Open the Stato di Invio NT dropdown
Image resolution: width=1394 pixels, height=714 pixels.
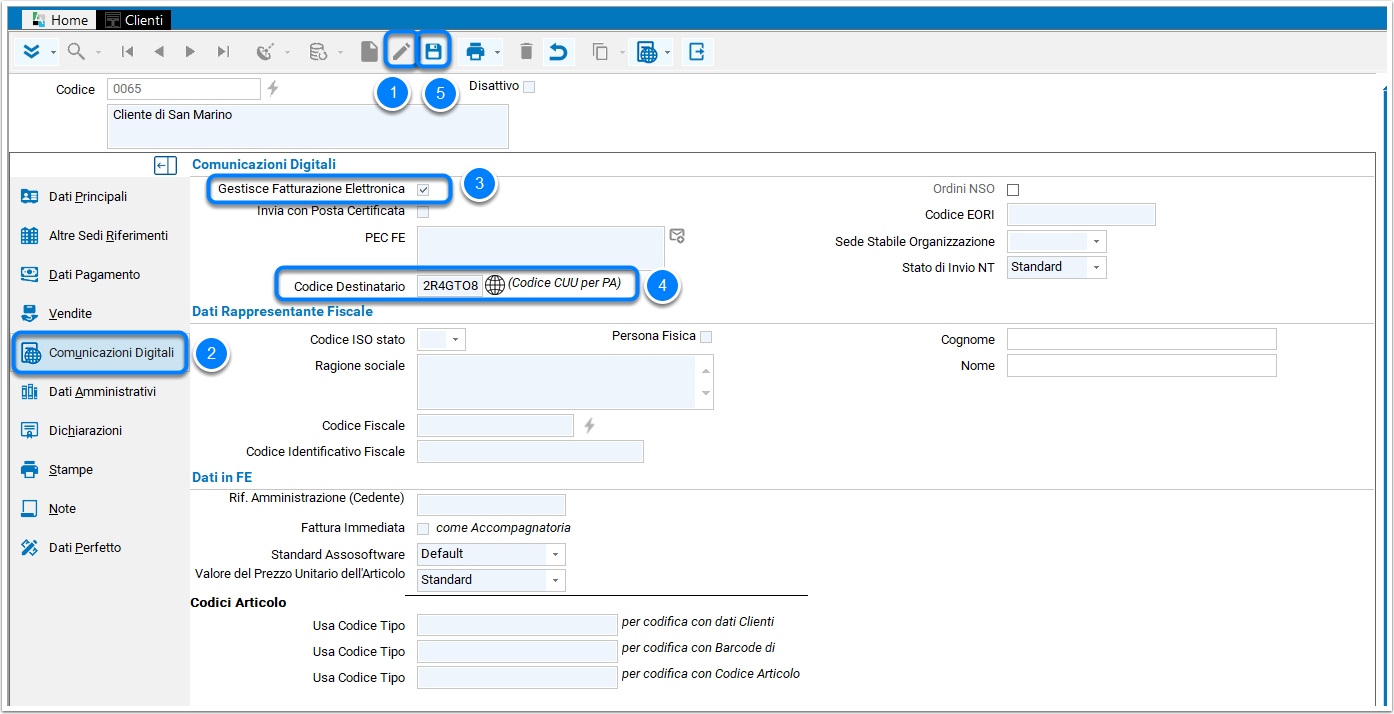[1096, 268]
